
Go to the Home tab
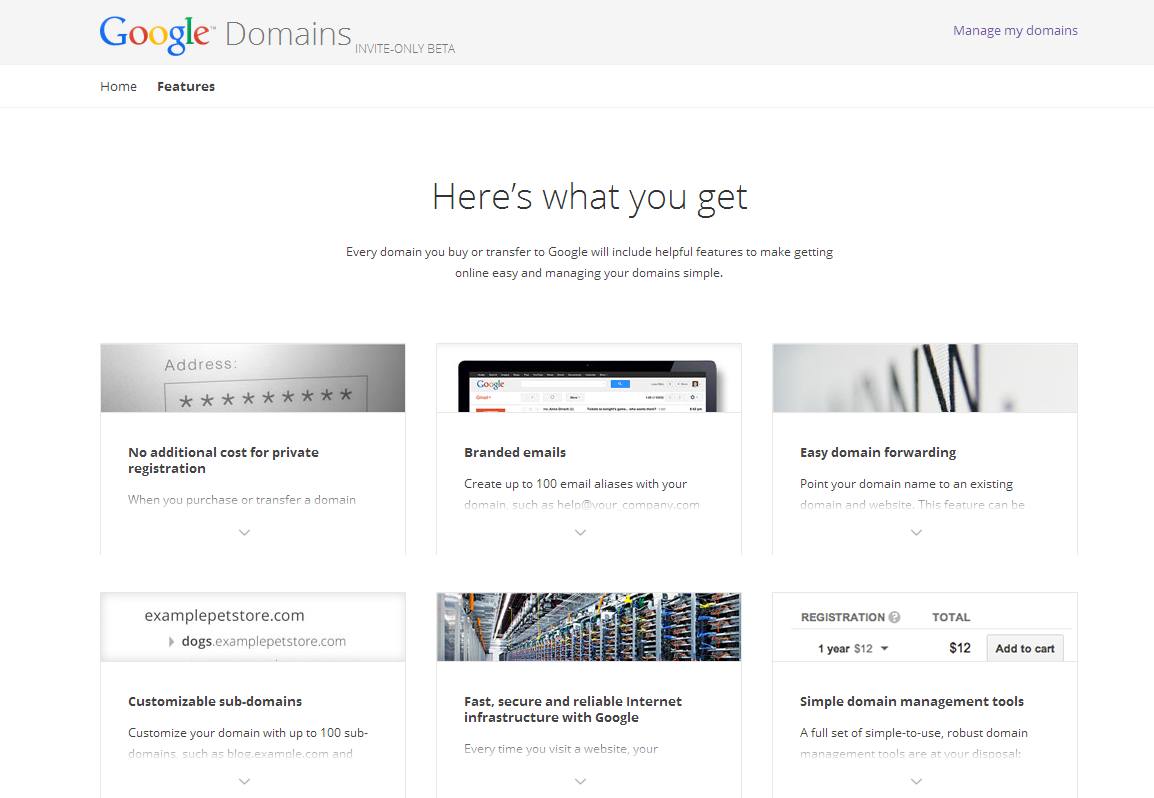(118, 86)
